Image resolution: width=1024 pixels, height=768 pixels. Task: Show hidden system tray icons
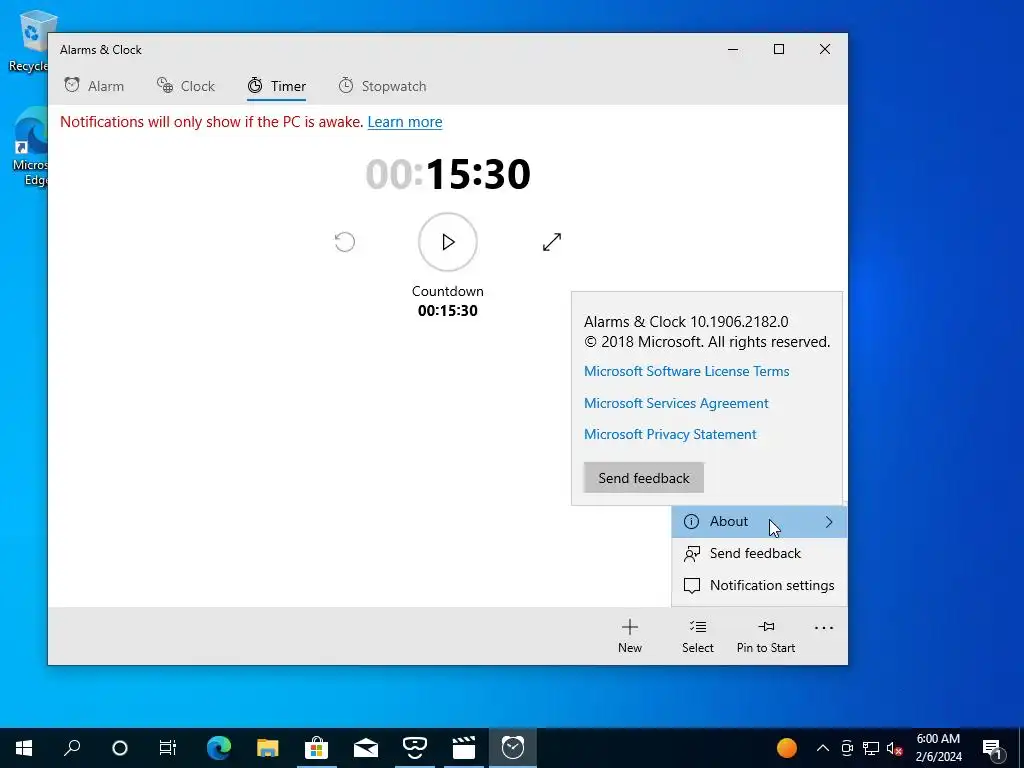823,748
